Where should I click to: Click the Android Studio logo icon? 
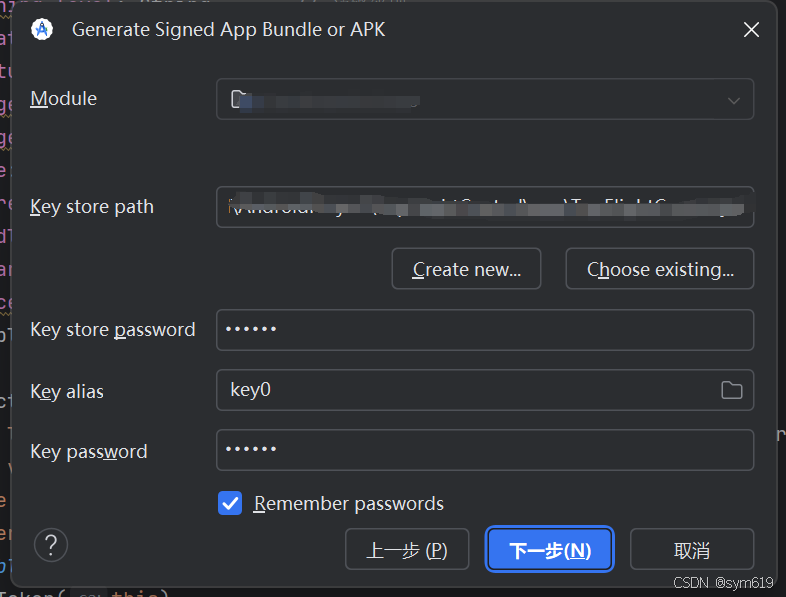[42, 30]
